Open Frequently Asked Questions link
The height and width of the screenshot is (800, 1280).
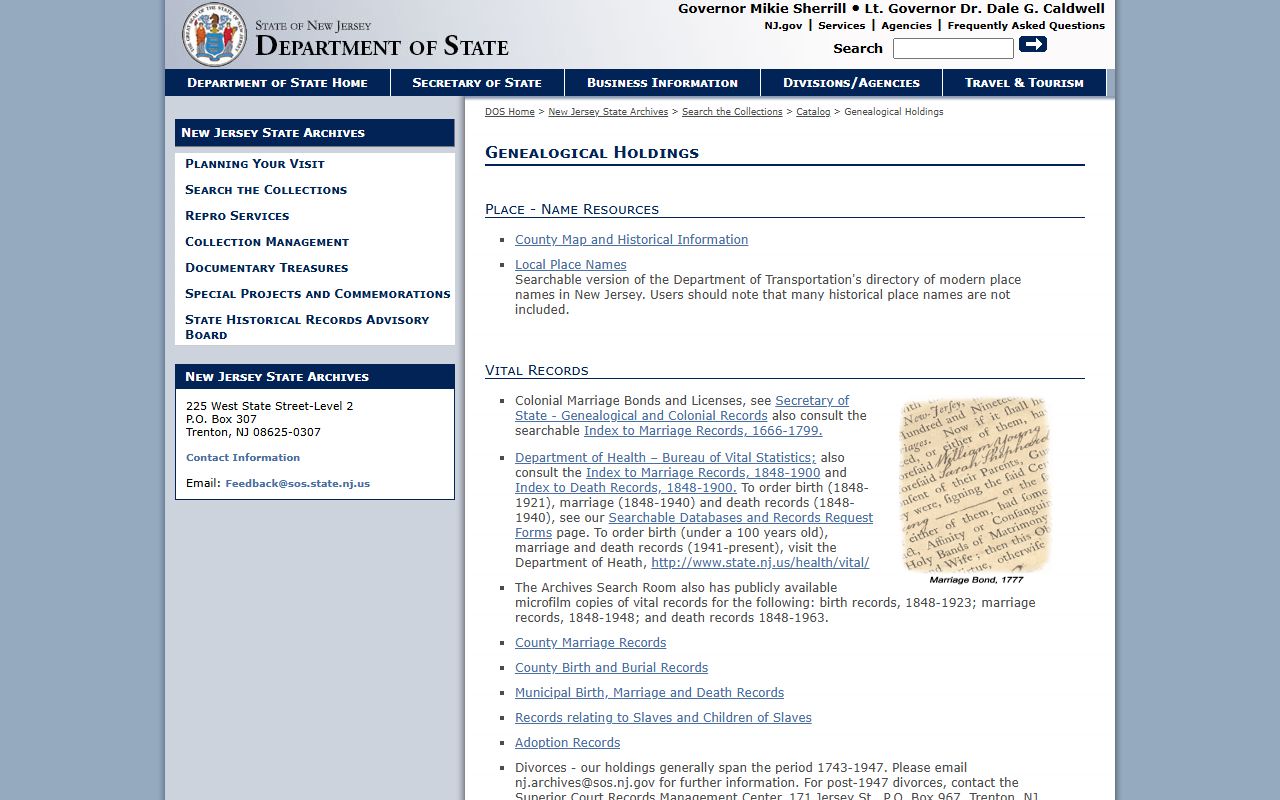tap(1026, 26)
